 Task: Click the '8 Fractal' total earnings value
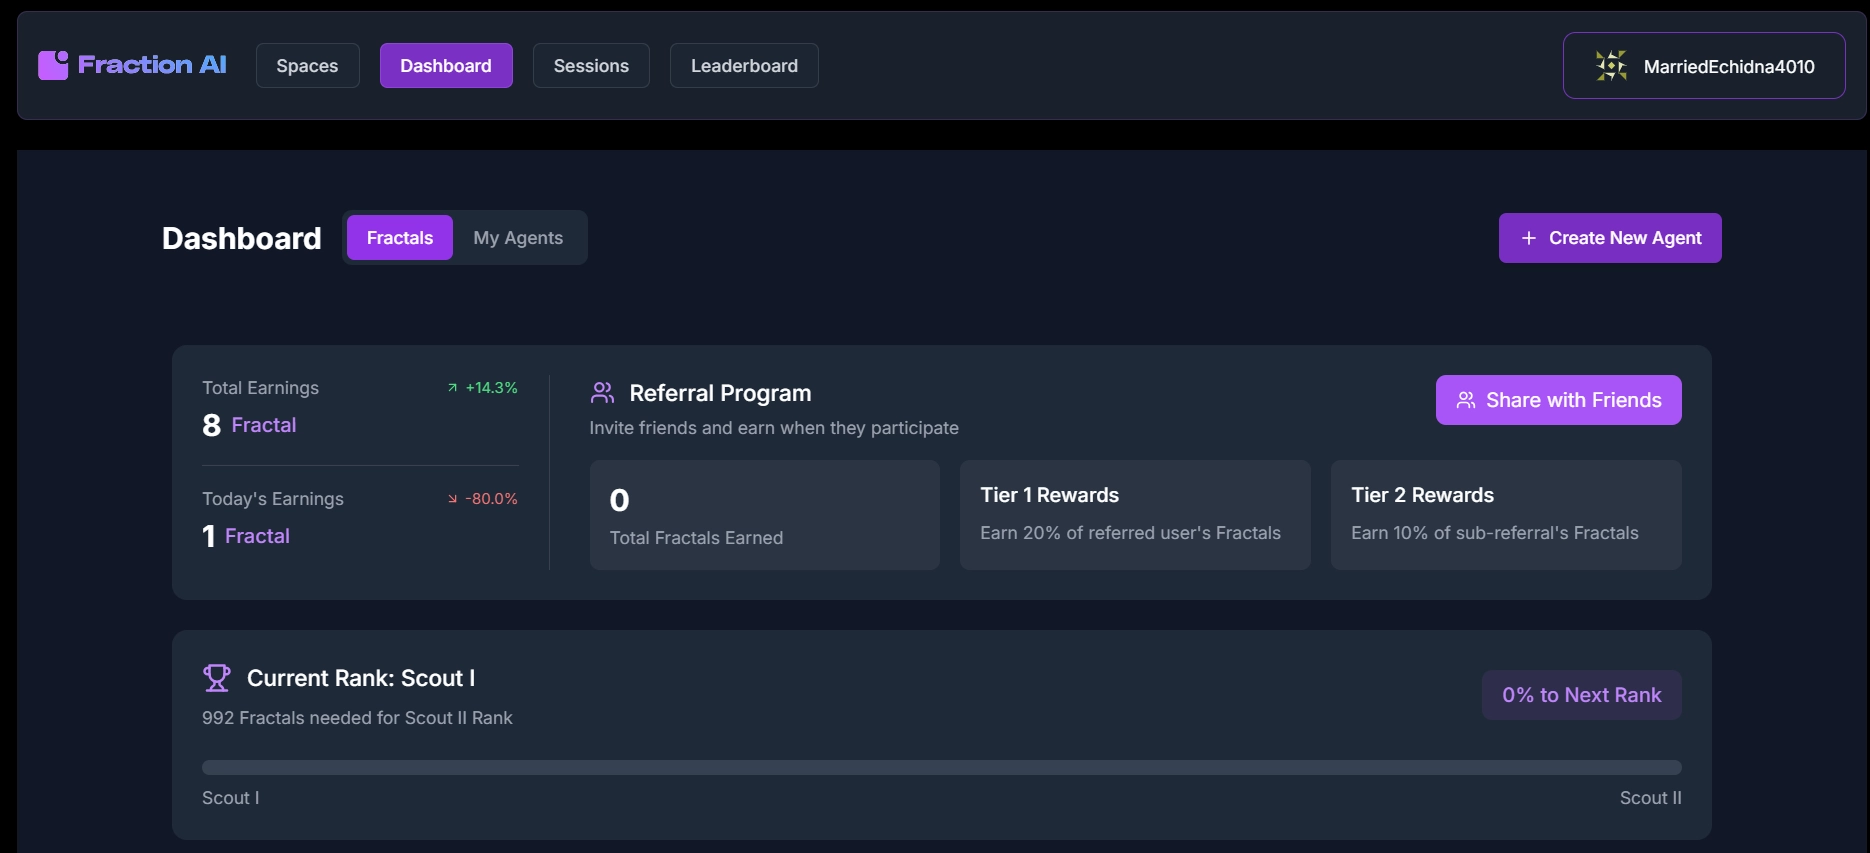(249, 425)
